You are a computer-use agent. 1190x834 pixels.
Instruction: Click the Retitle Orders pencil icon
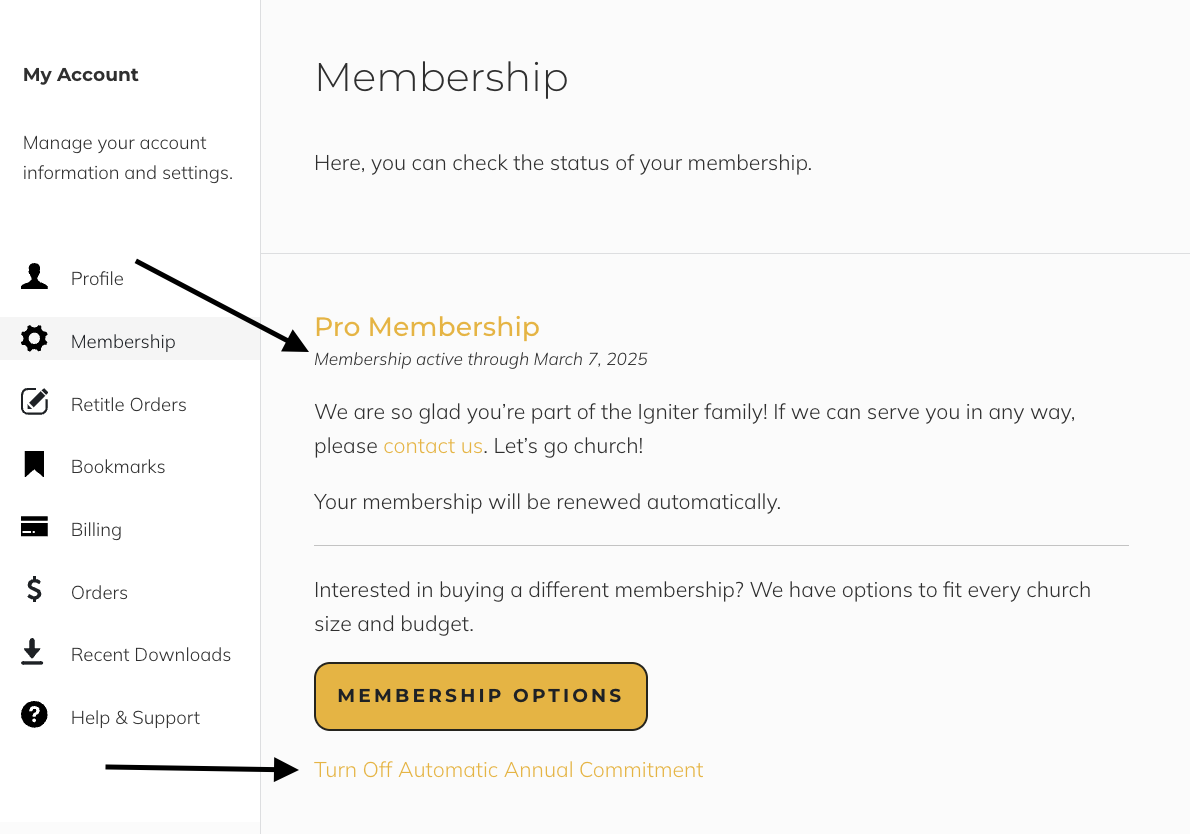[35, 402]
